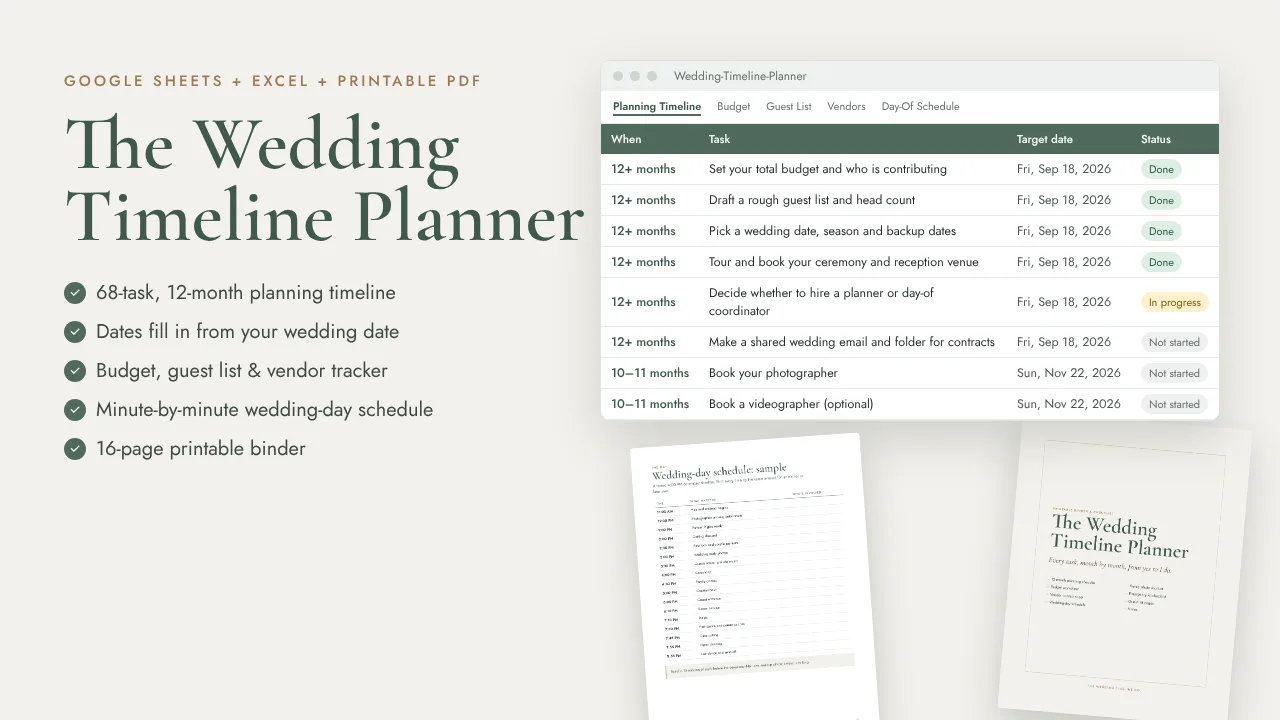This screenshot has height=720, width=1280.
Task: Click the "Google Sheets + Excel + Printable PDF" tagline
Action: (273, 81)
